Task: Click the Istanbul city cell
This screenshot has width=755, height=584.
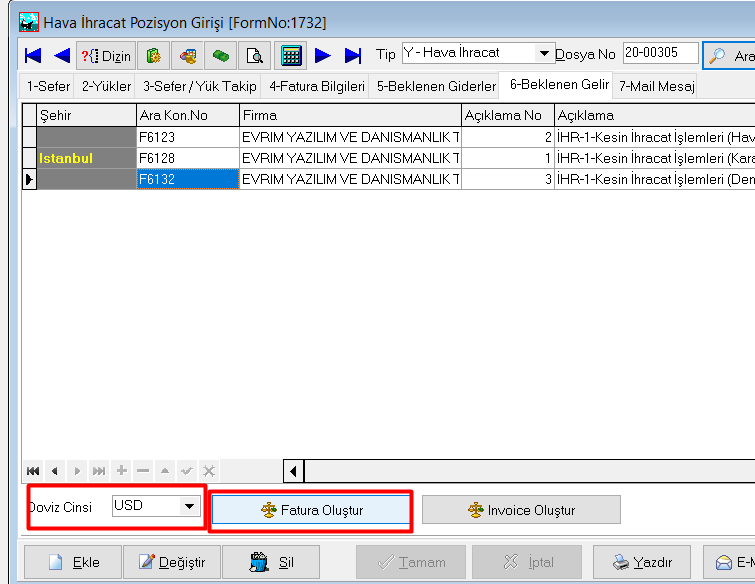Action: coord(87,158)
